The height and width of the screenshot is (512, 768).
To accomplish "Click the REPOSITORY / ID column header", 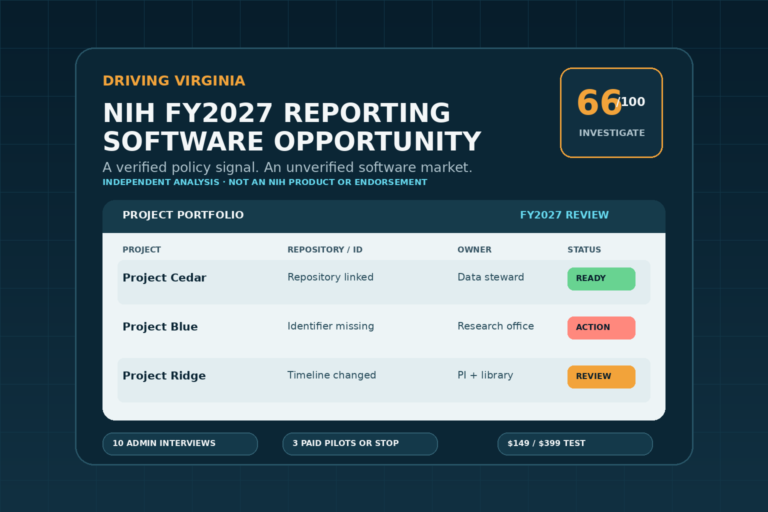I will tap(325, 249).
